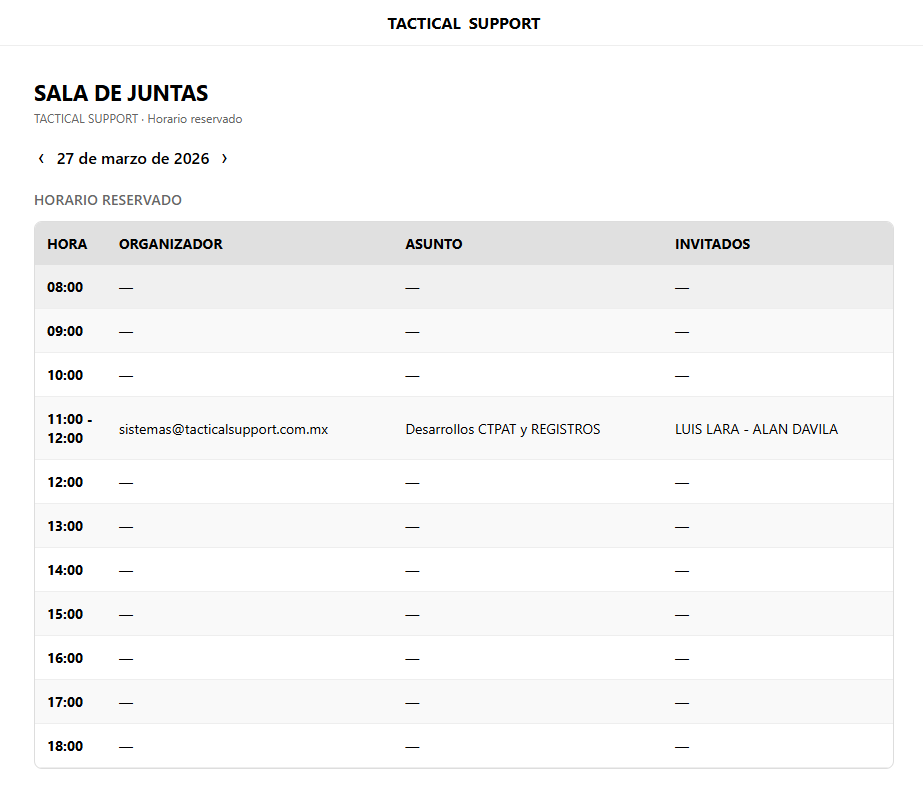This screenshot has height=812, width=923.
Task: Click the ASUNTO column header
Action: pyautogui.click(x=434, y=244)
